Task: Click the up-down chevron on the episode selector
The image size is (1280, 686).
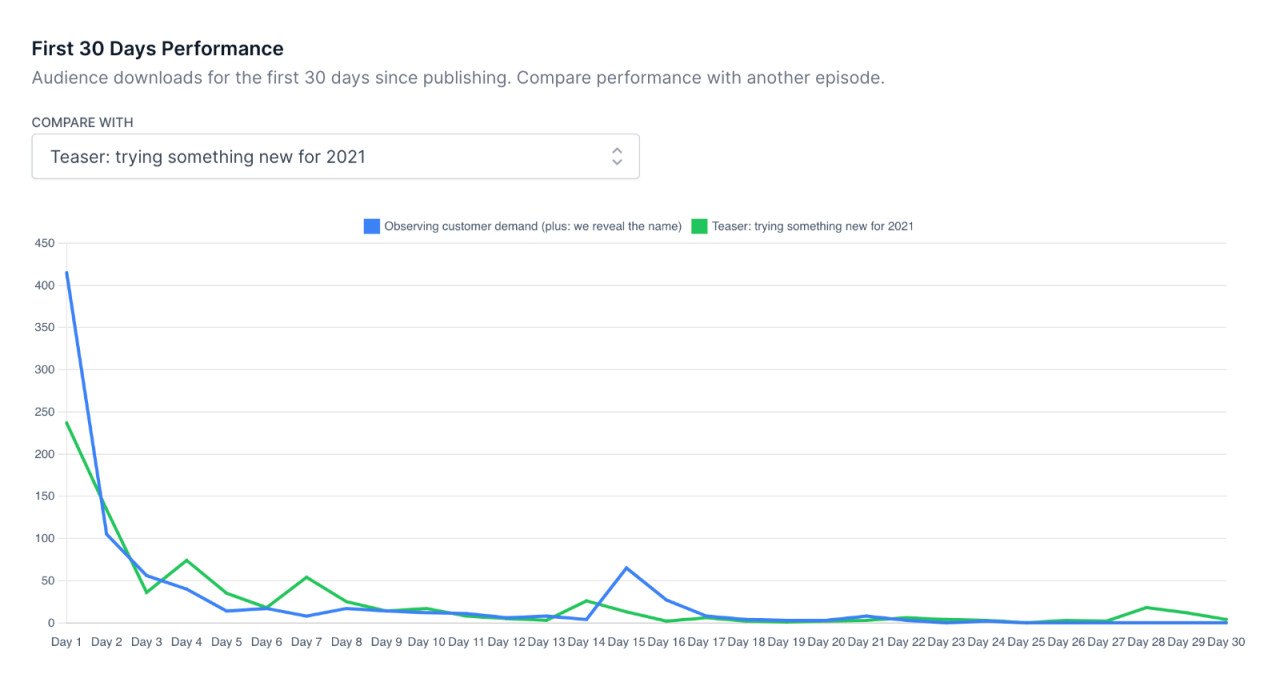Action: coord(617,156)
